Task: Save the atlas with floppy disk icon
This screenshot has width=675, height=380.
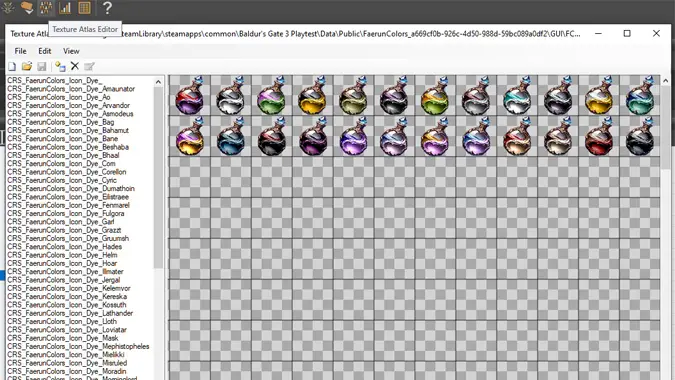Action: (x=42, y=66)
